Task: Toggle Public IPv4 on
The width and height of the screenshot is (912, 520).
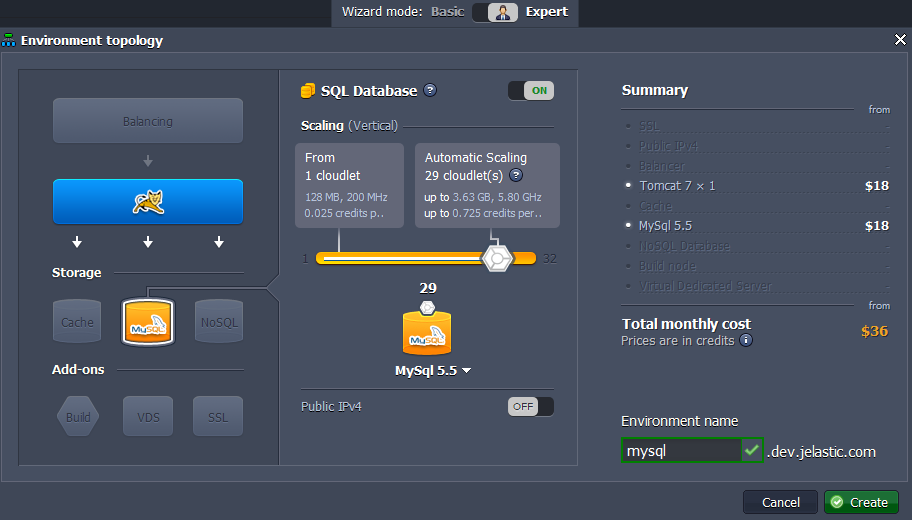Action: click(x=530, y=406)
